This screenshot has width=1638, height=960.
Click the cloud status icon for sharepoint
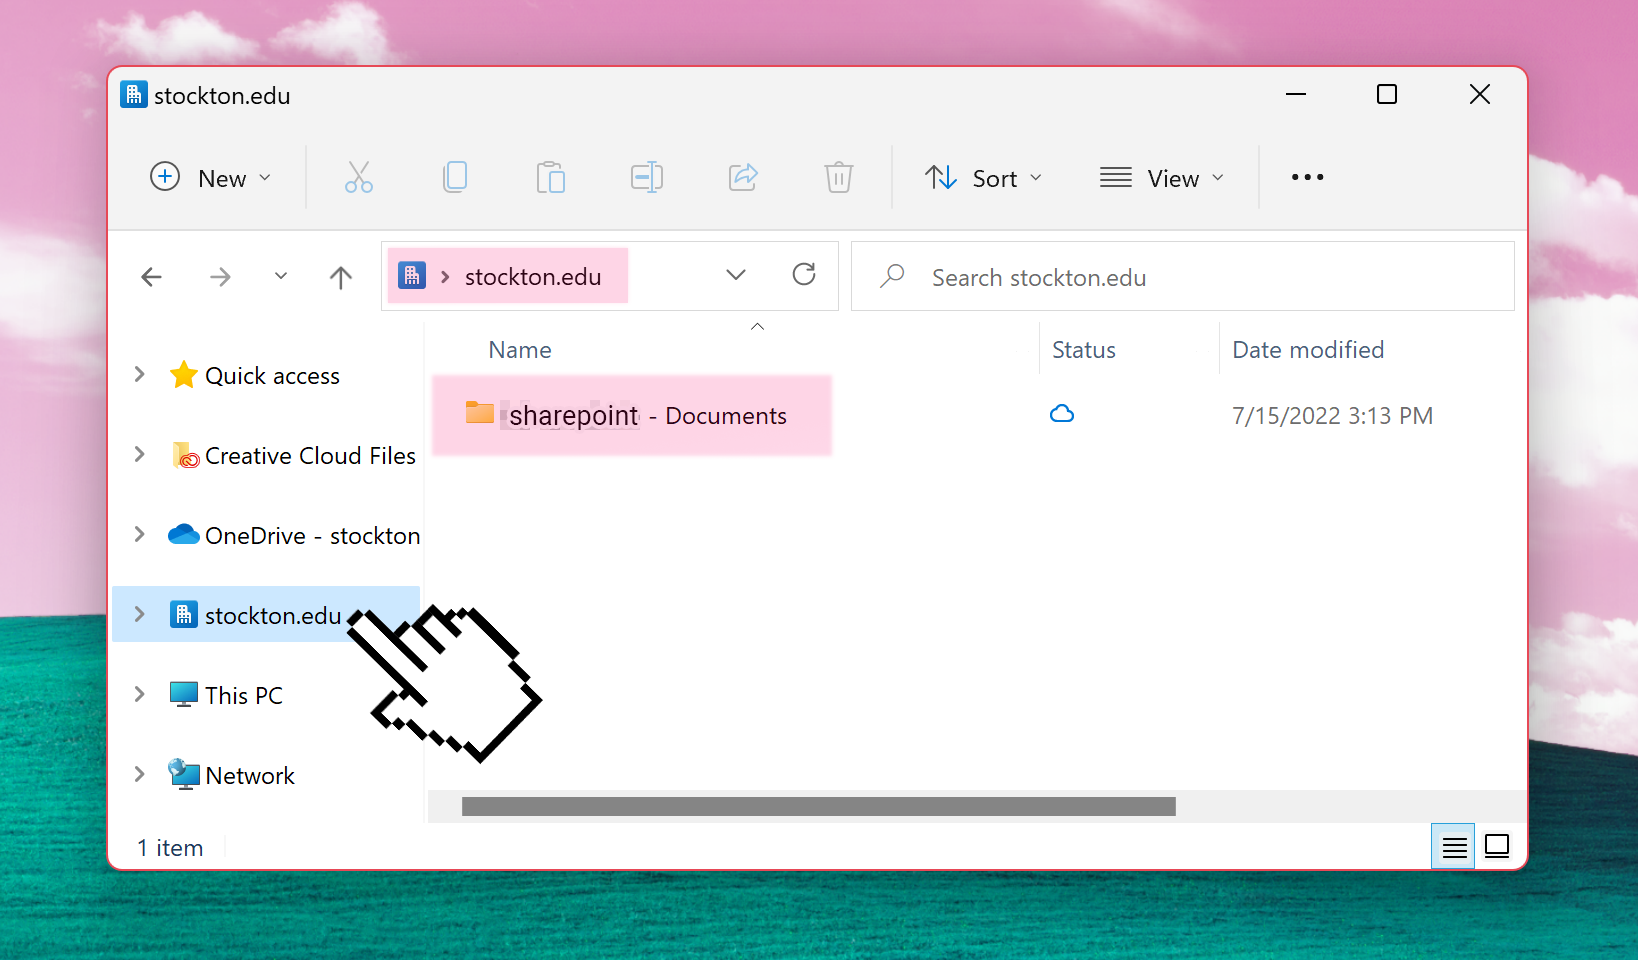[1062, 413]
